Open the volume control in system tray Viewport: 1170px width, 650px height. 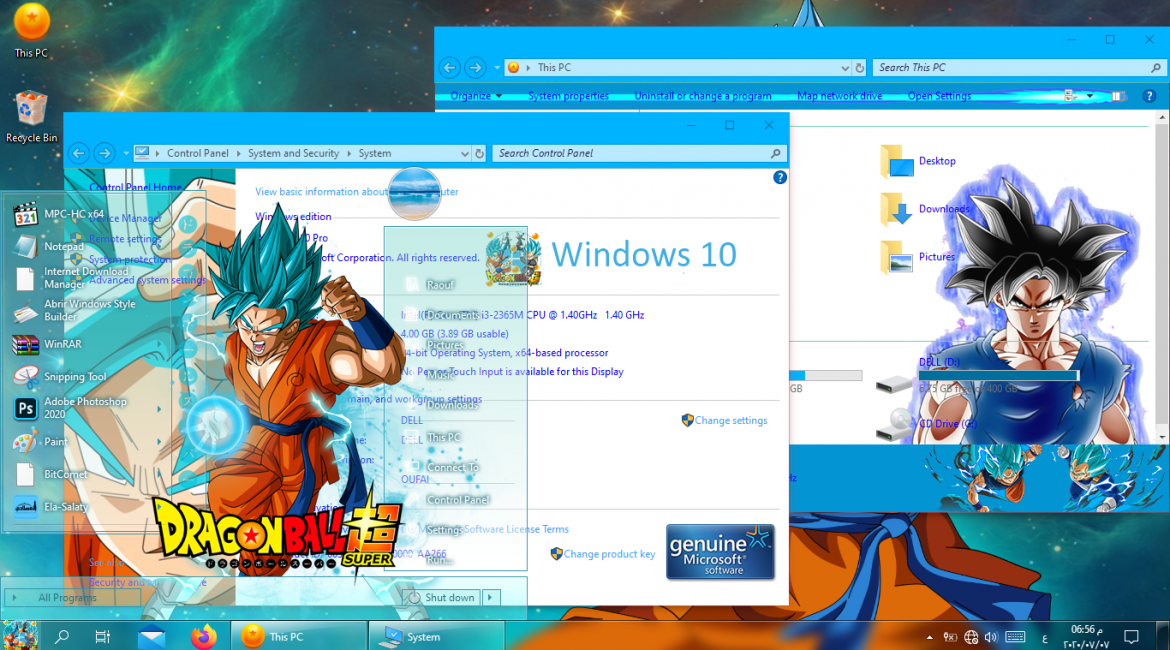coord(991,637)
